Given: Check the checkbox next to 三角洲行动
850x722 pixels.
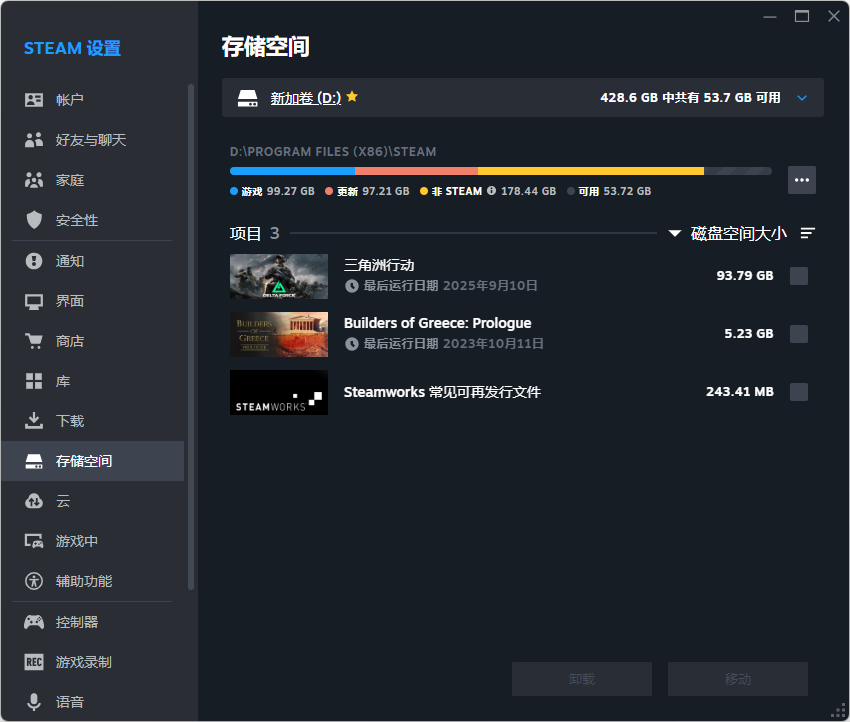Looking at the screenshot, I should [798, 275].
